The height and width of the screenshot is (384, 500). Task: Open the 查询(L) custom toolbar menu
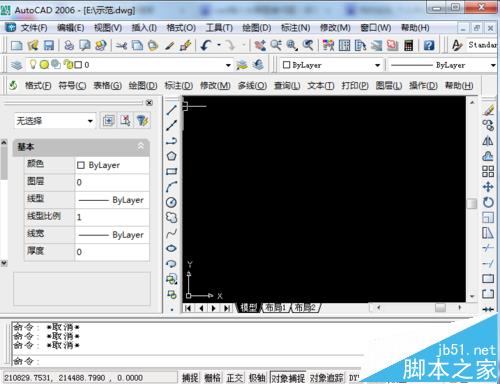(x=287, y=86)
